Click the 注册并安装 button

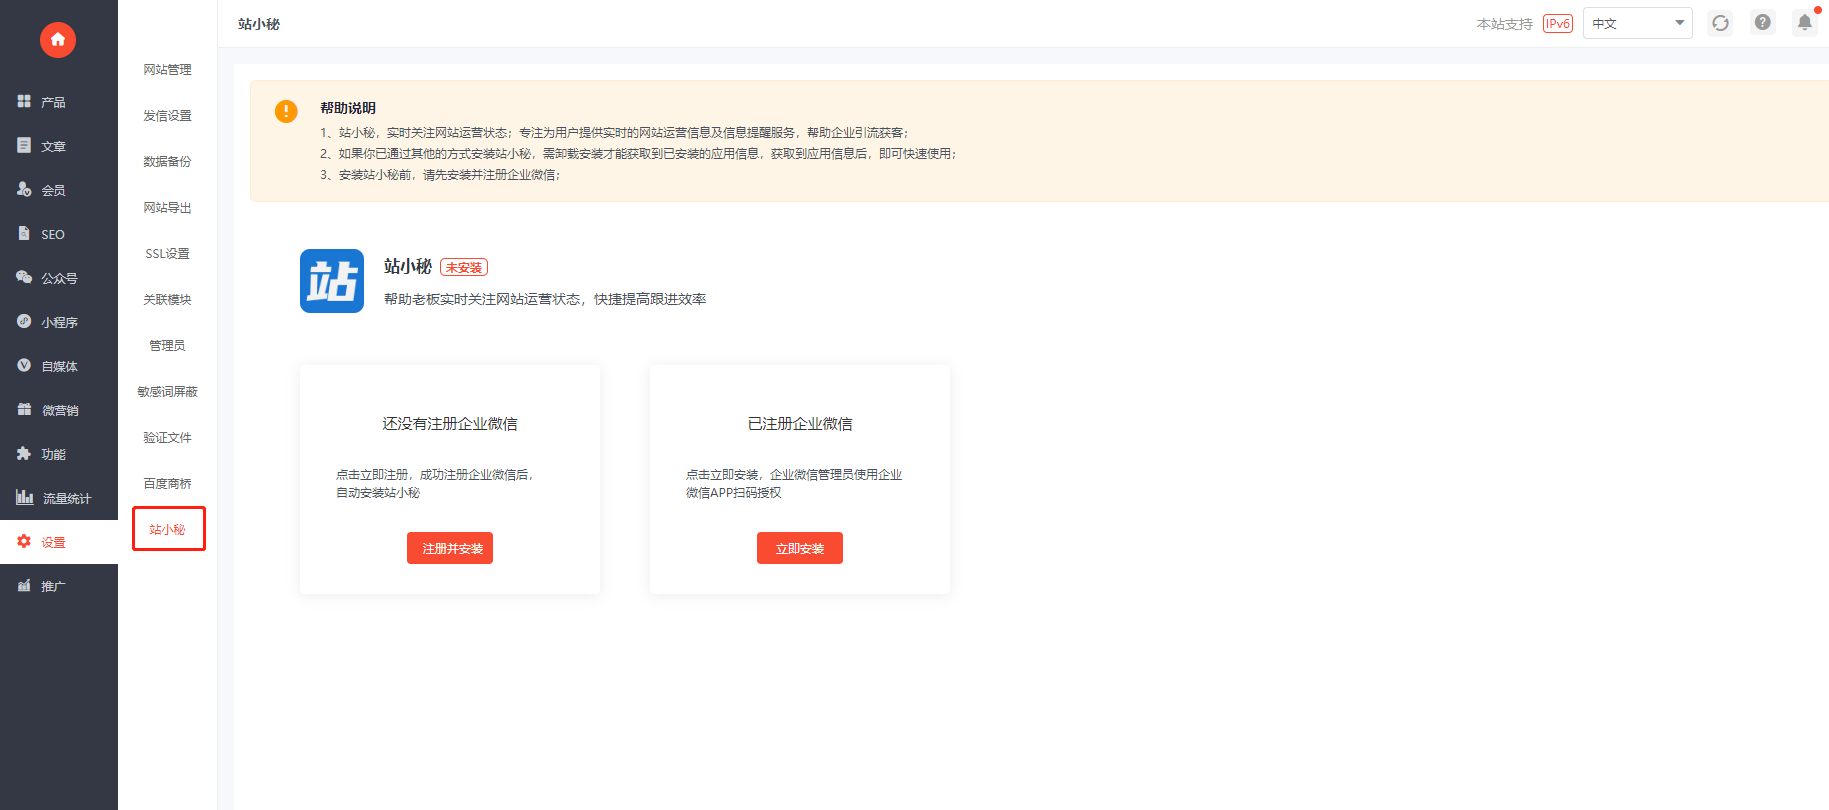(450, 548)
